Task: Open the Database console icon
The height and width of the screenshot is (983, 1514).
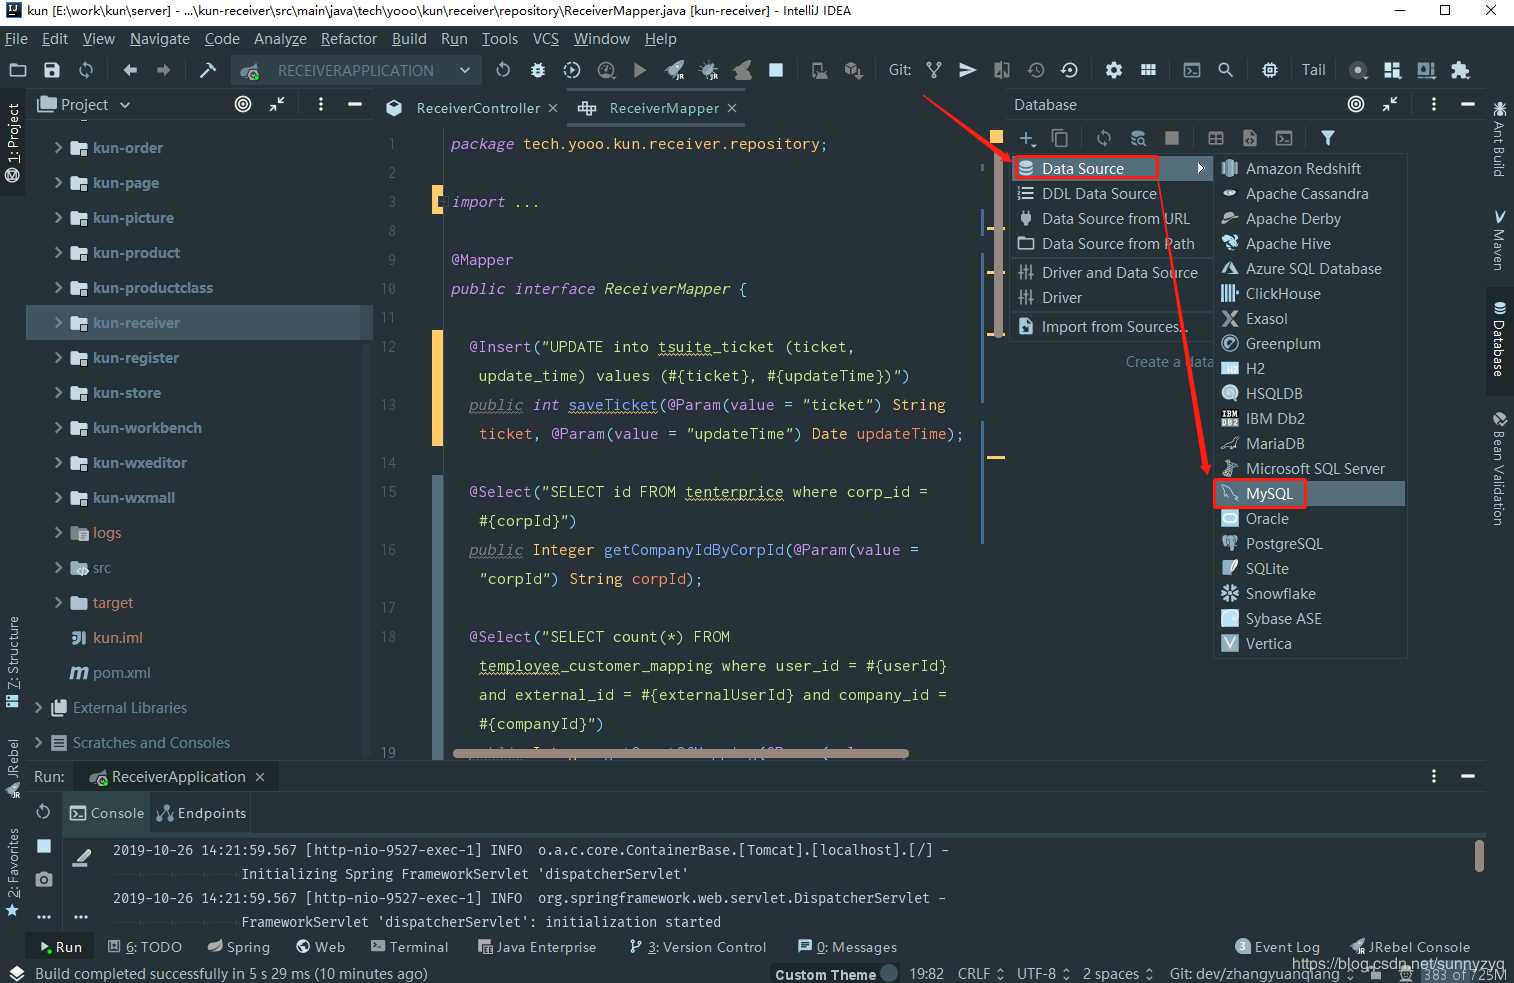Action: 1284,138
